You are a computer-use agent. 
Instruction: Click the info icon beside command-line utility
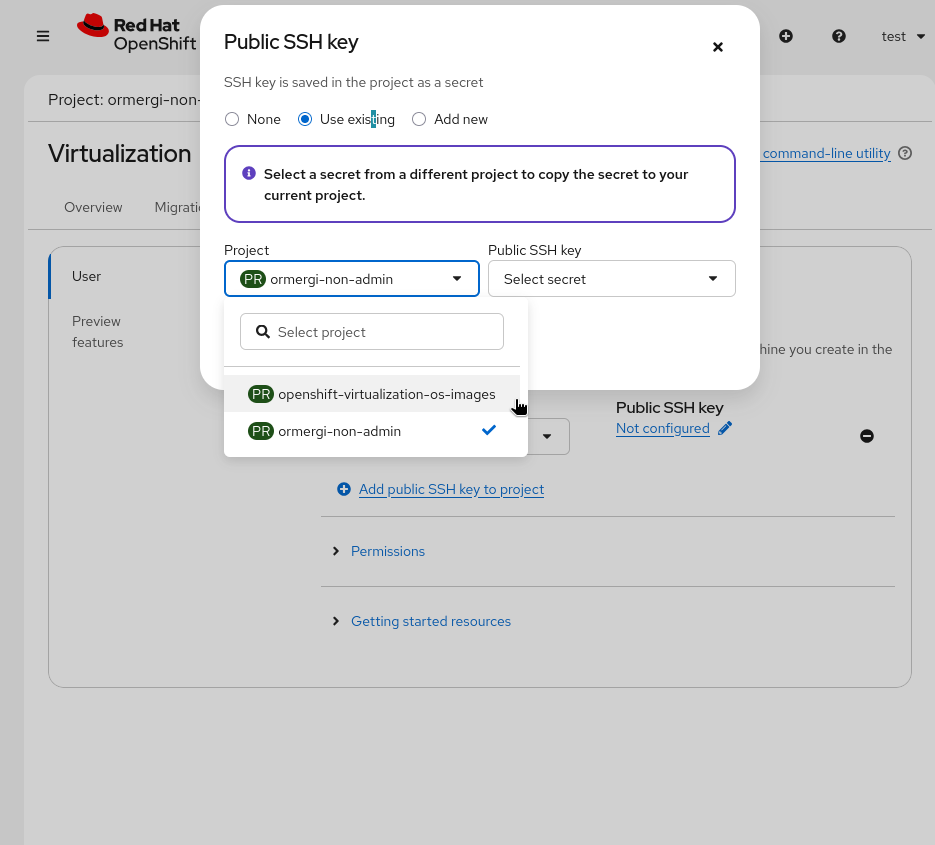click(x=905, y=153)
